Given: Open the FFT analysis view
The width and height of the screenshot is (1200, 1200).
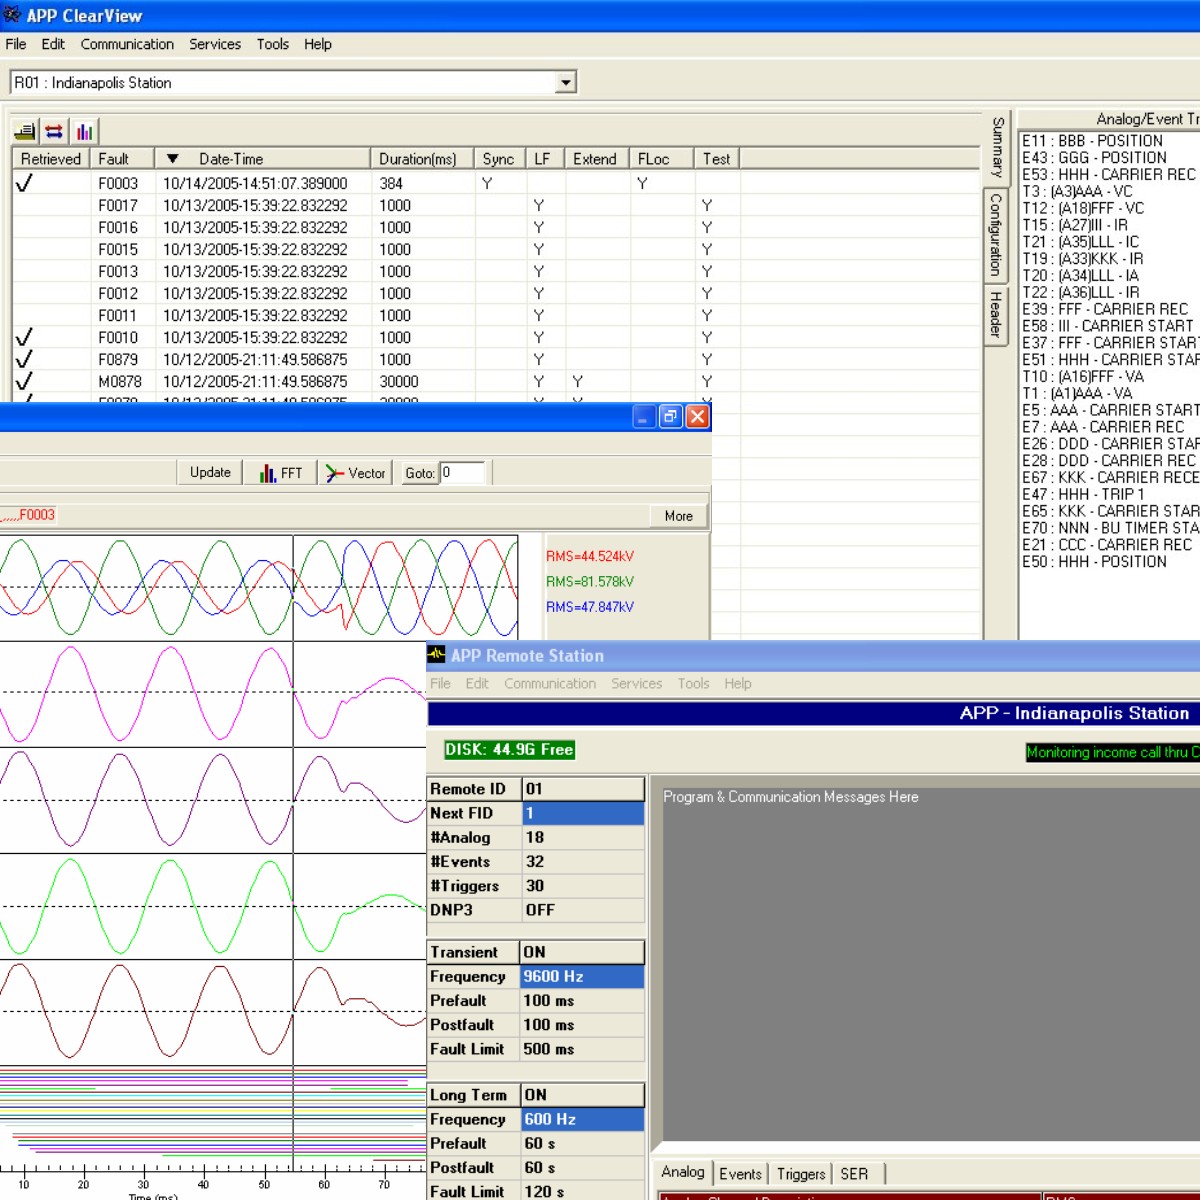Looking at the screenshot, I should pos(280,472).
